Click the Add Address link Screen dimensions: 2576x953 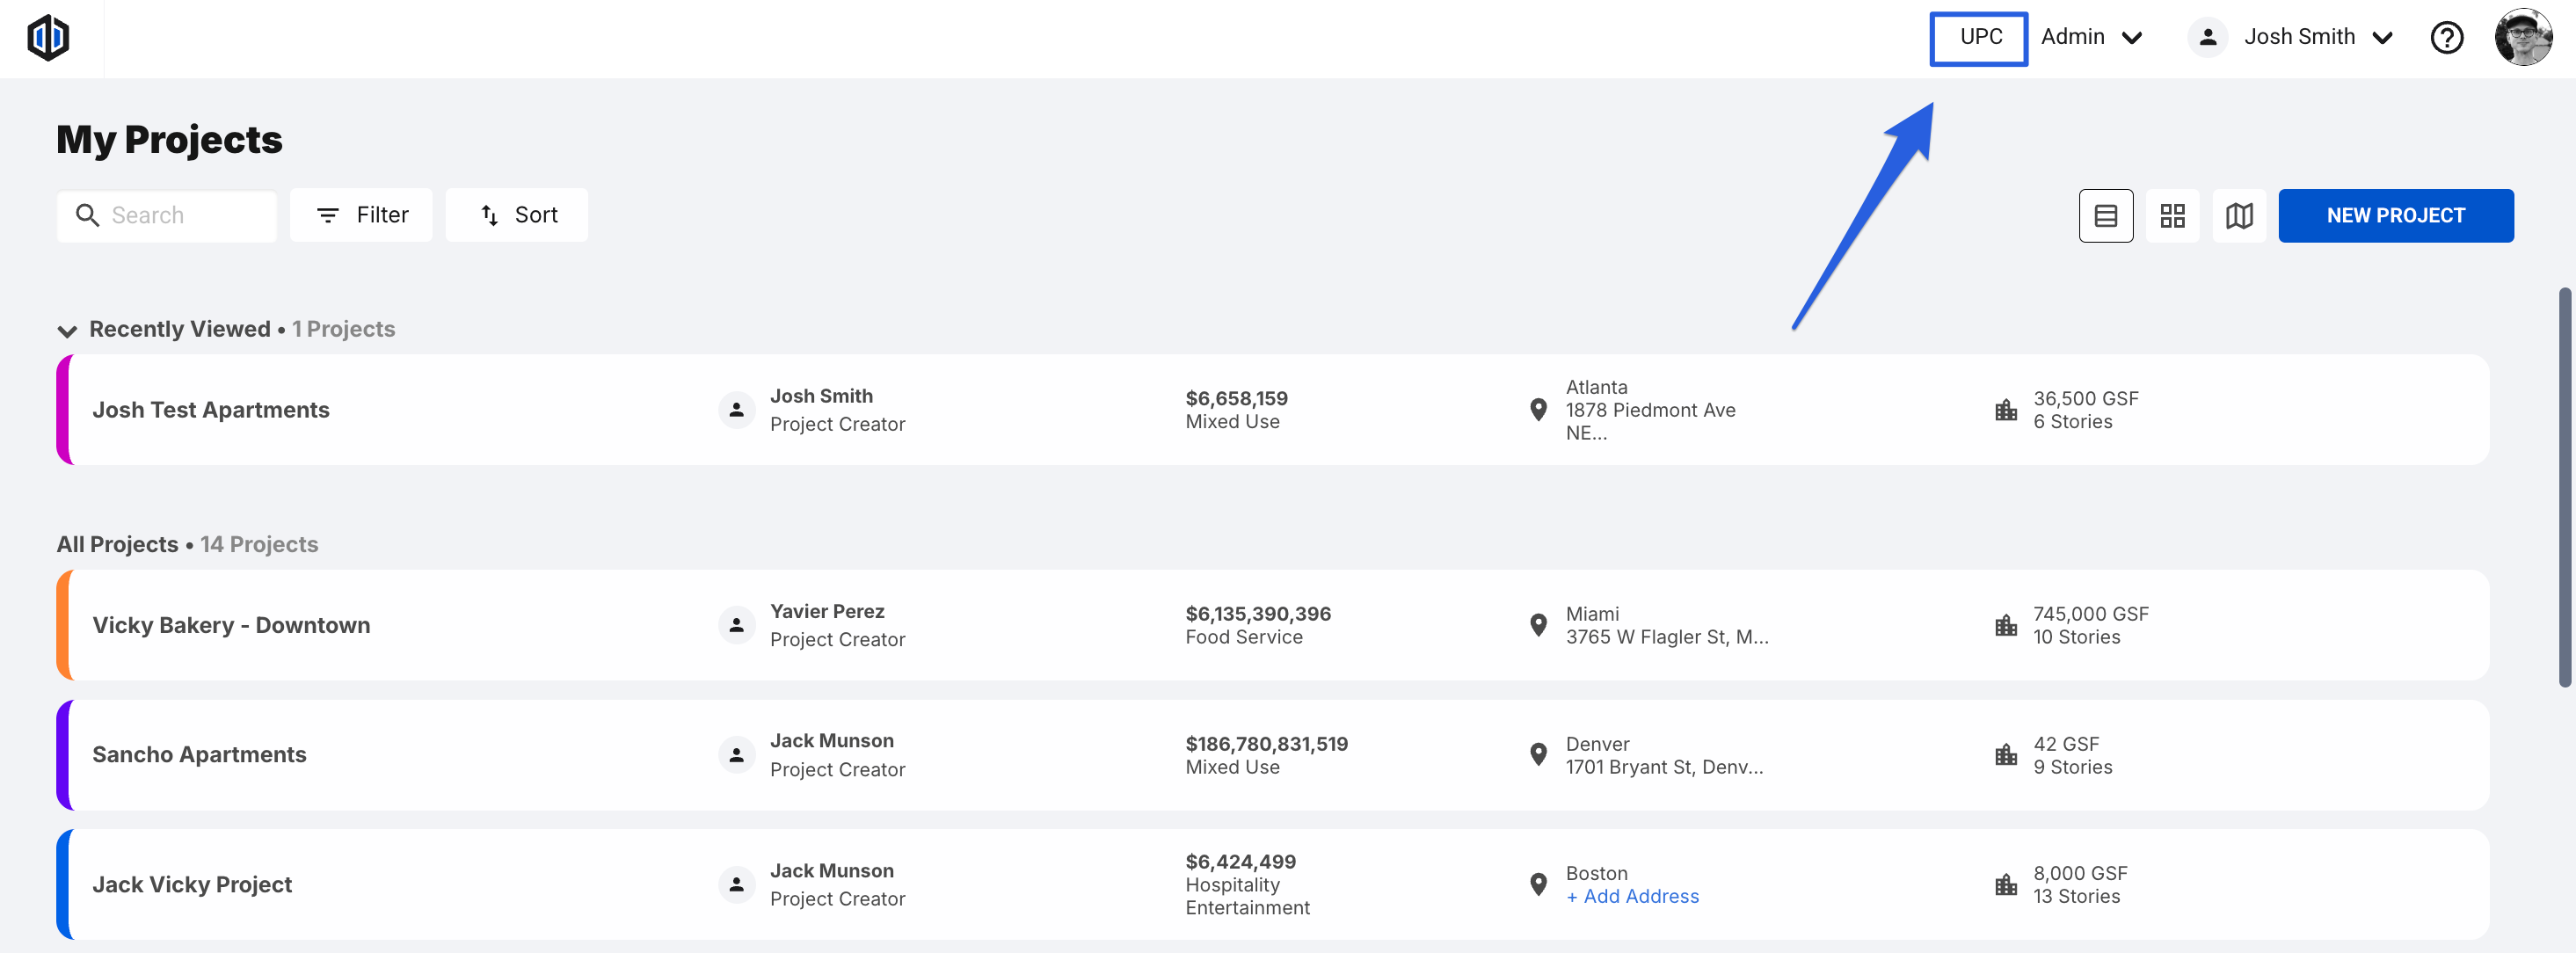(1632, 897)
